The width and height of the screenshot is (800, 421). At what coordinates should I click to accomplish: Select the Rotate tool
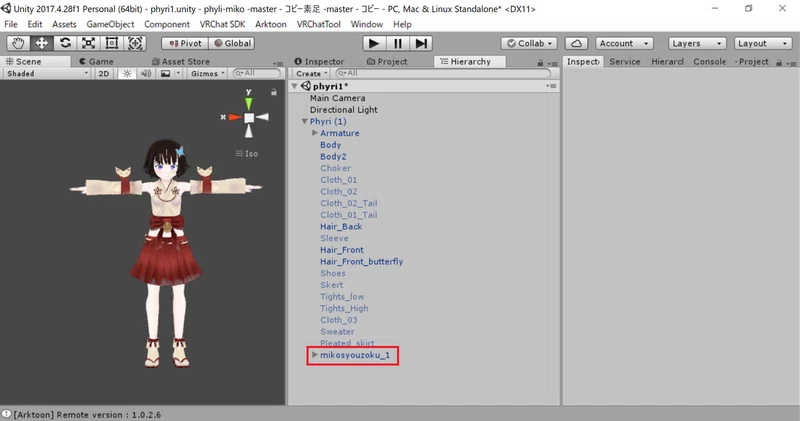65,43
